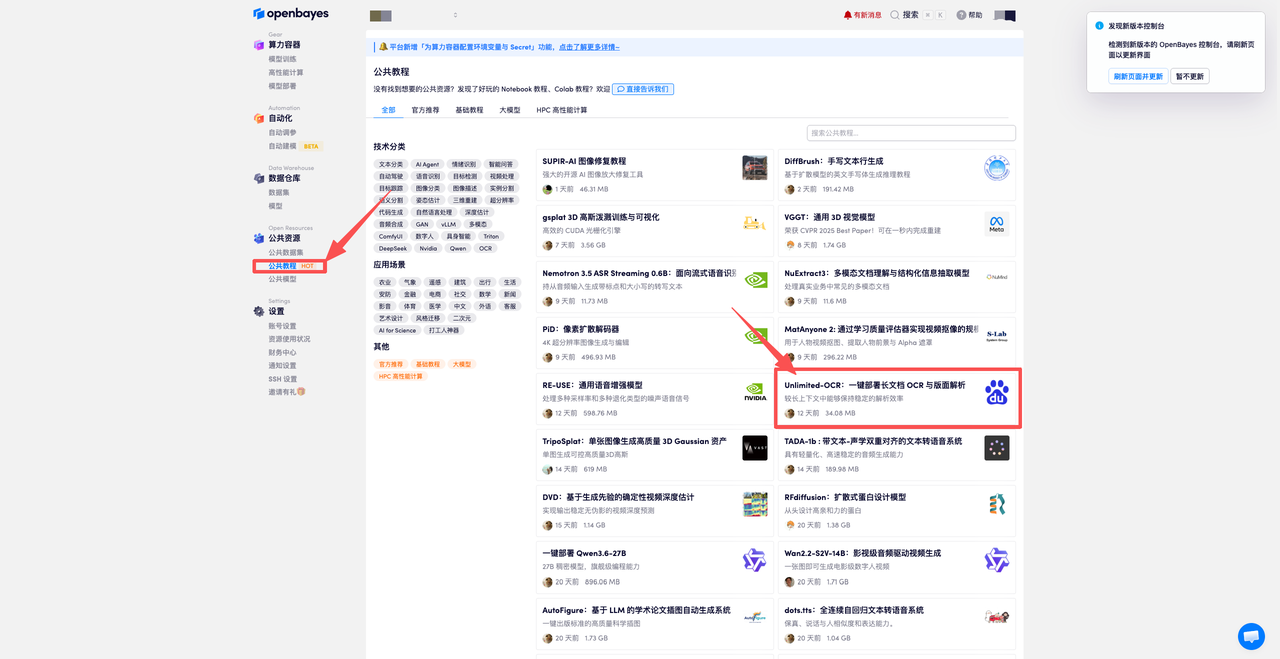Viewport: 1280px width, 659px height.
Task: Click the DiffBrush card logo
Action: [996, 168]
